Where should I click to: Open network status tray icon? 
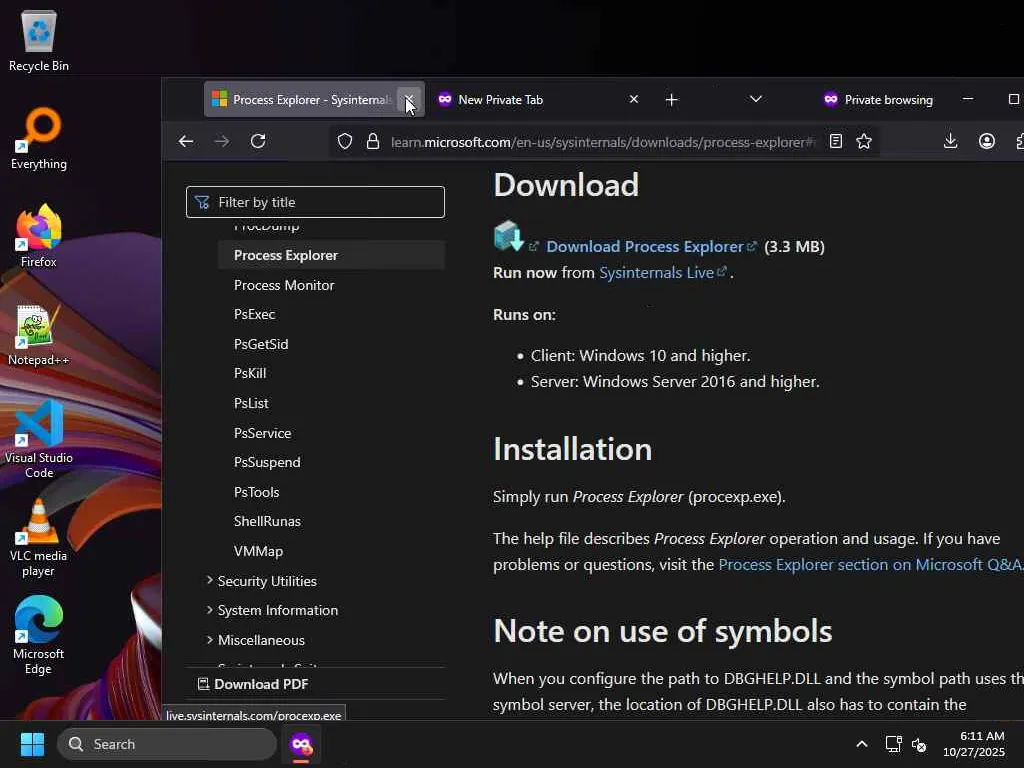click(x=893, y=744)
